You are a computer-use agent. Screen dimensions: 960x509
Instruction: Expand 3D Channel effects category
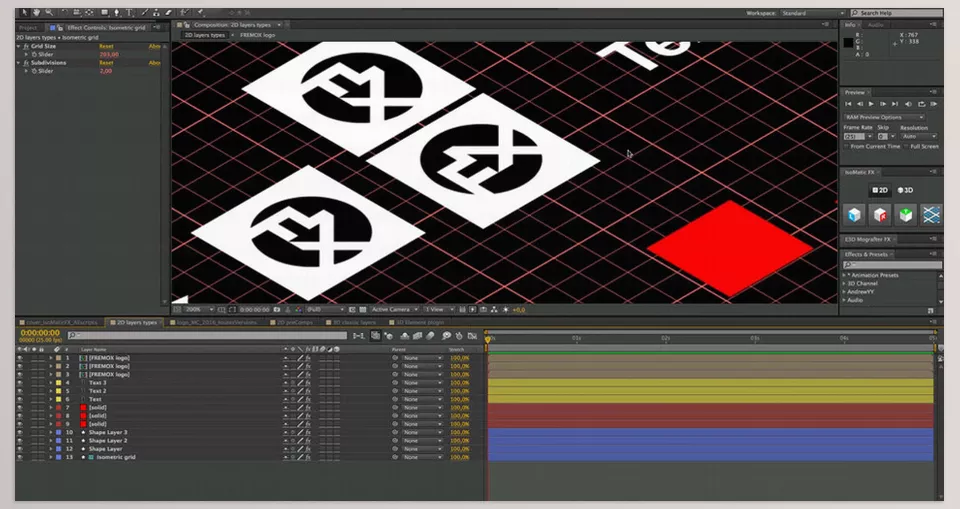pos(844,284)
